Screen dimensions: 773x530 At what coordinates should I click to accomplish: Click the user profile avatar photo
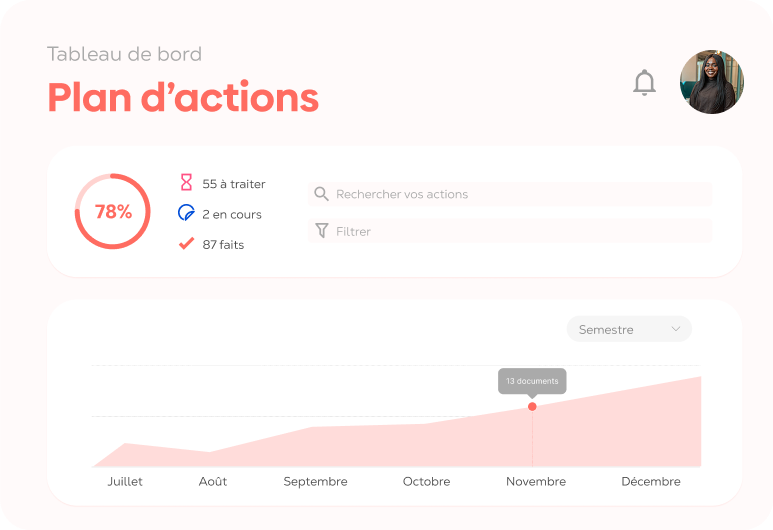point(712,82)
